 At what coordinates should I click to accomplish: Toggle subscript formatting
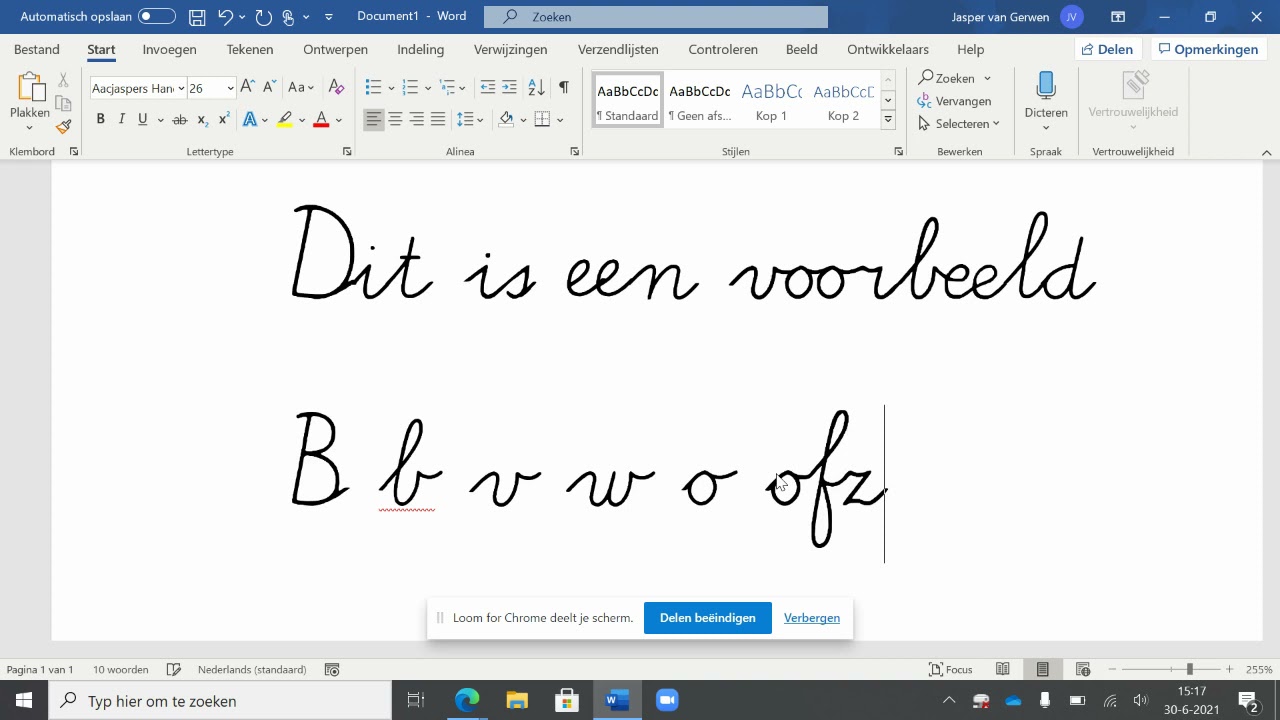pos(202,119)
